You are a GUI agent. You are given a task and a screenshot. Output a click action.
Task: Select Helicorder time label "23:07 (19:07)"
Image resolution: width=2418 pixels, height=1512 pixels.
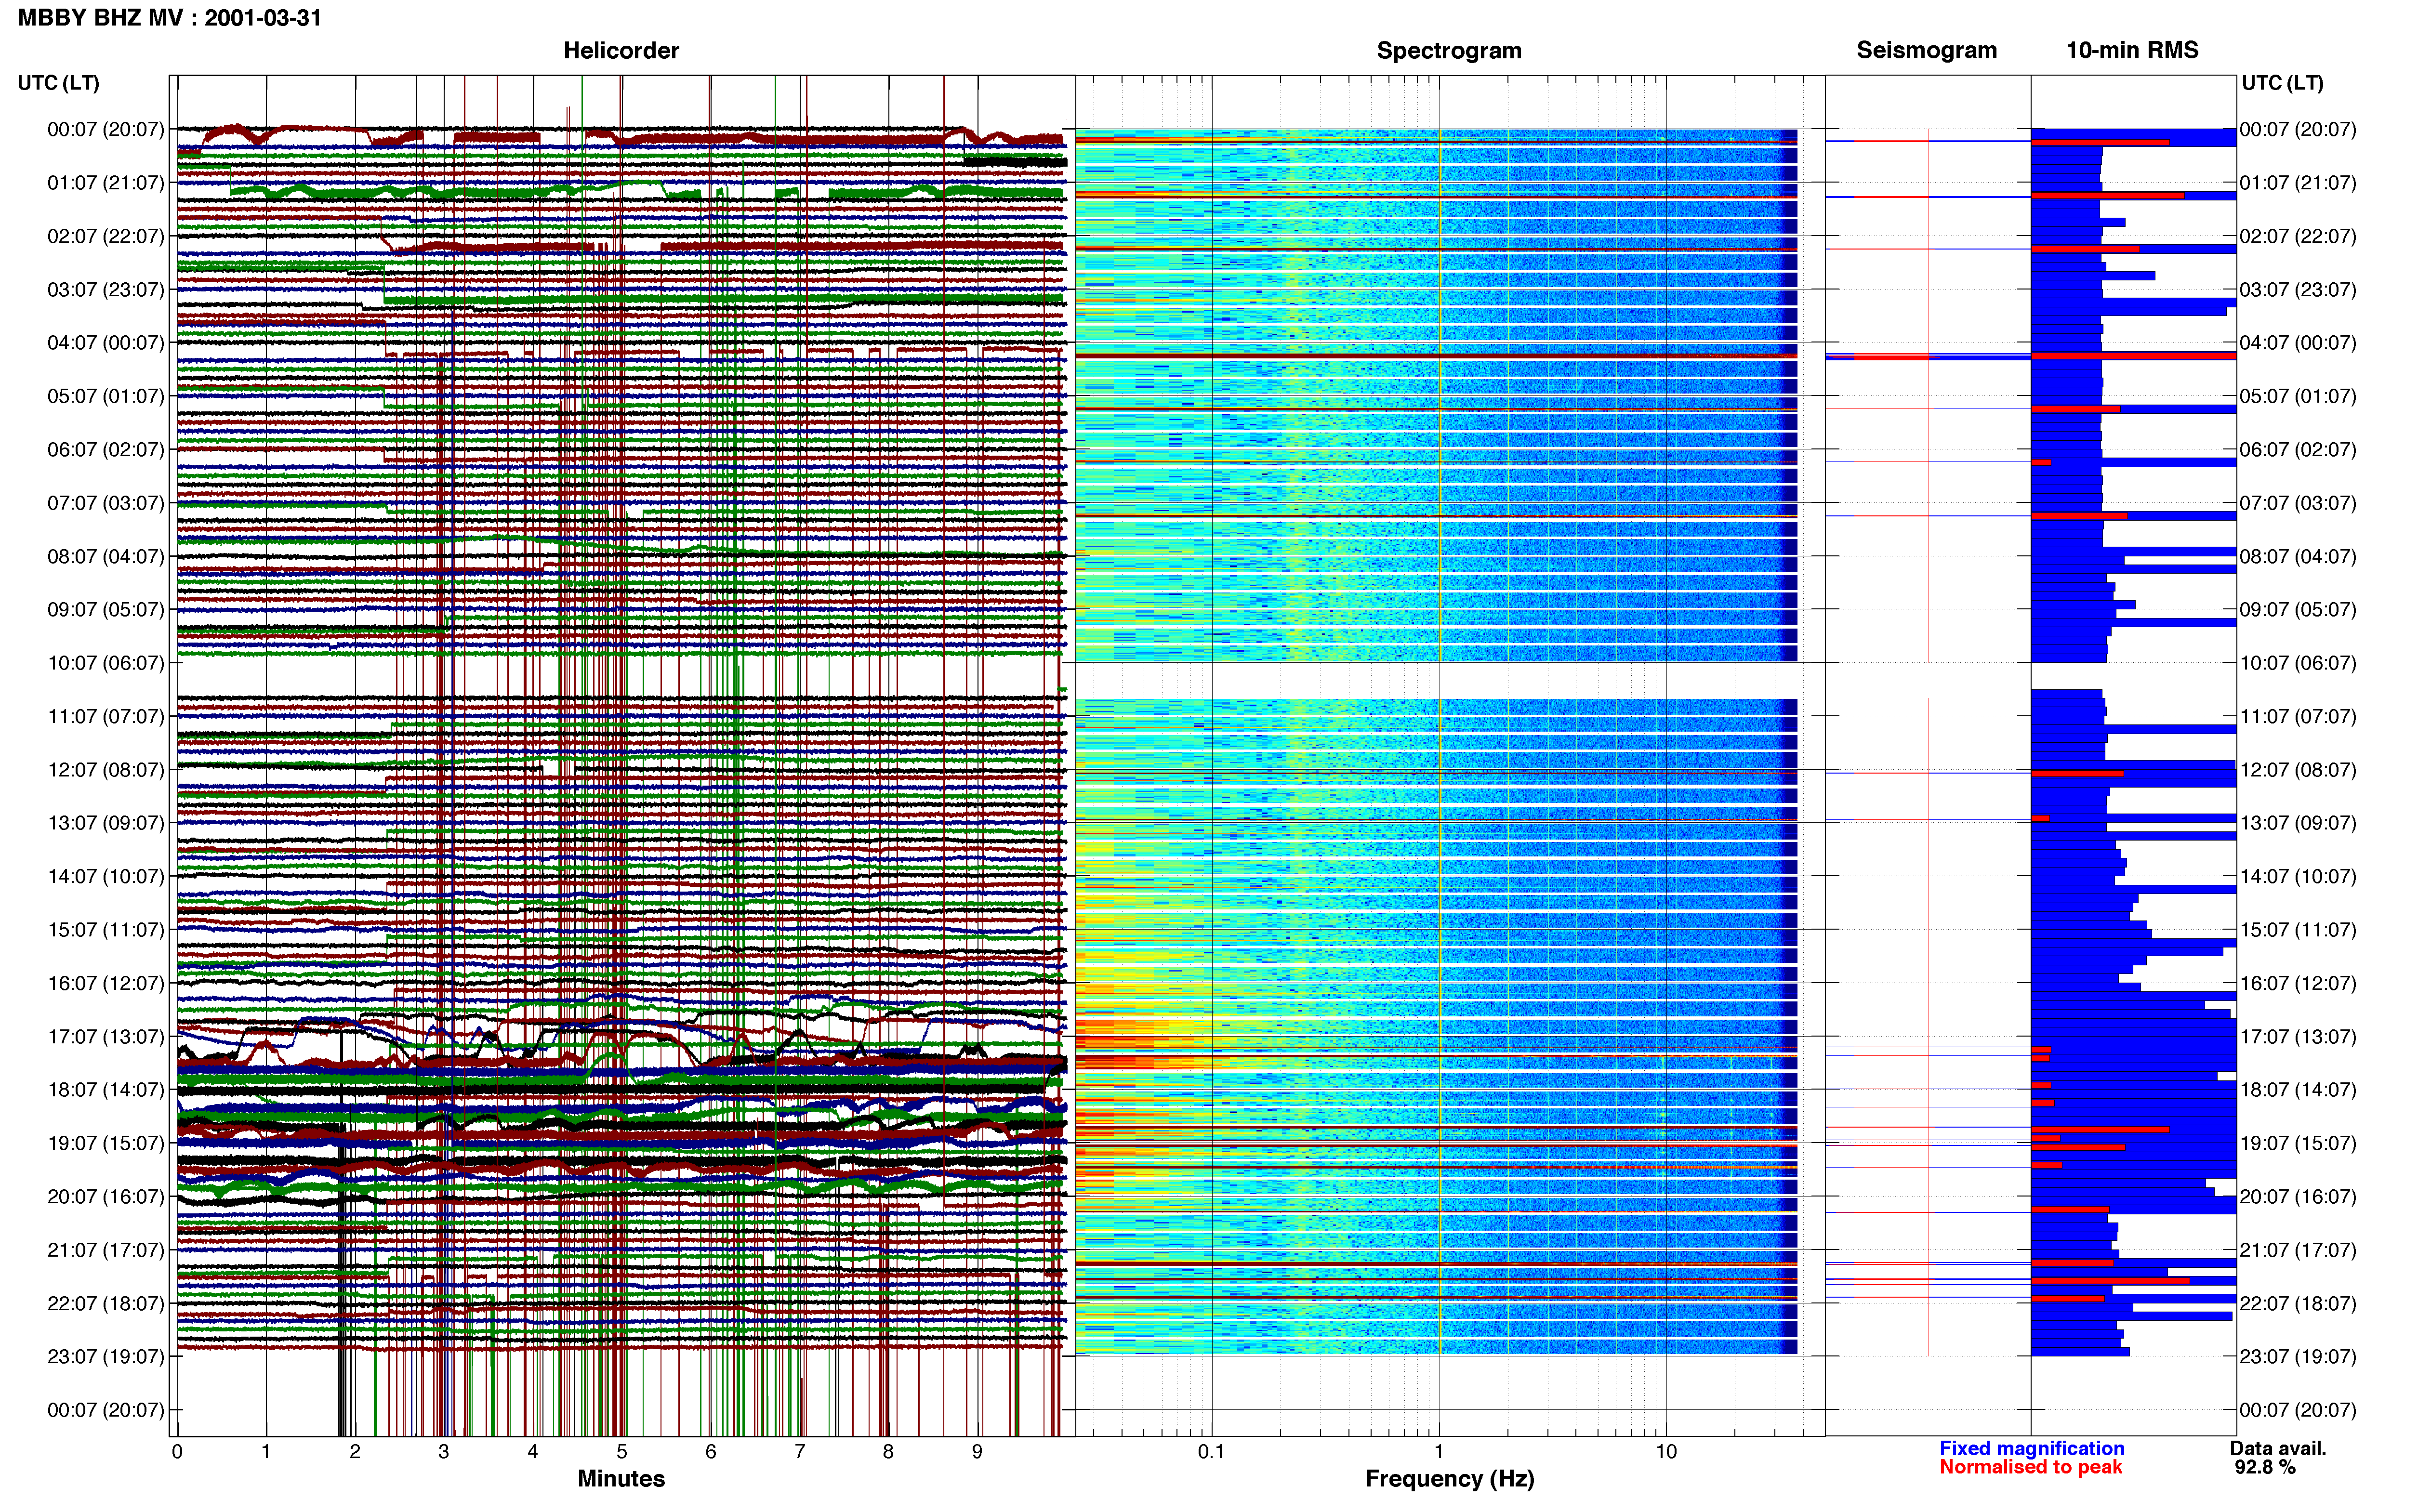click(x=106, y=1357)
